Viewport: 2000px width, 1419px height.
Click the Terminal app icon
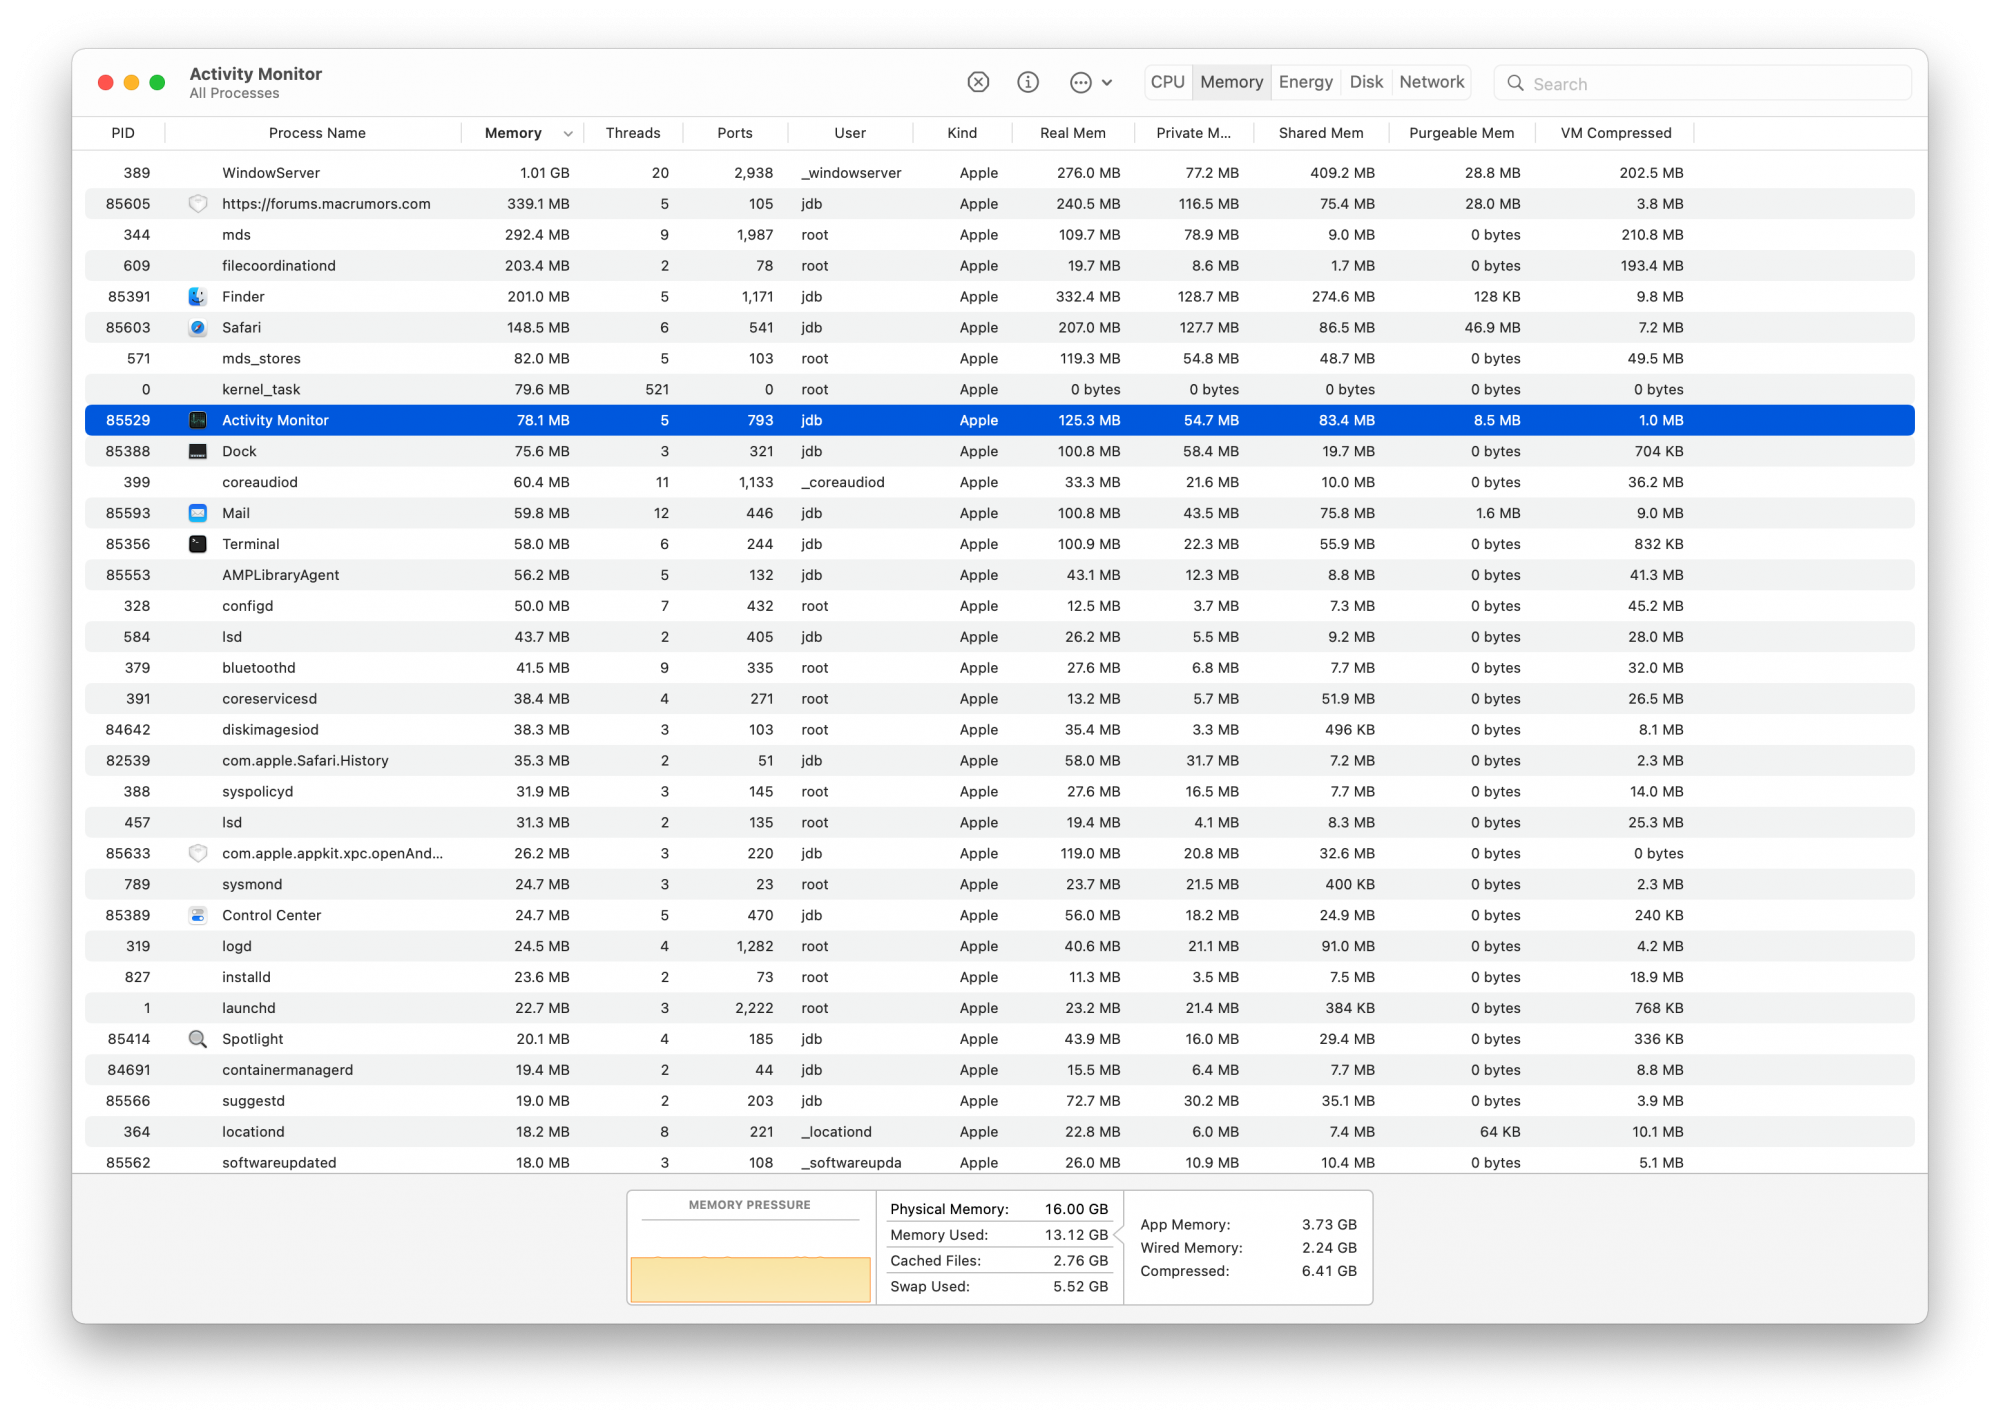pyautogui.click(x=197, y=544)
